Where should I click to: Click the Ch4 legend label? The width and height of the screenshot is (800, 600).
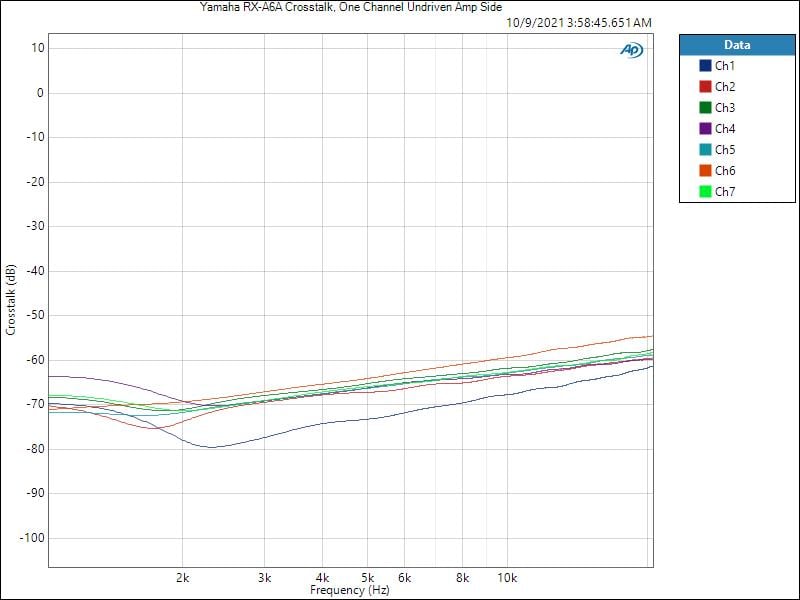tap(725, 129)
